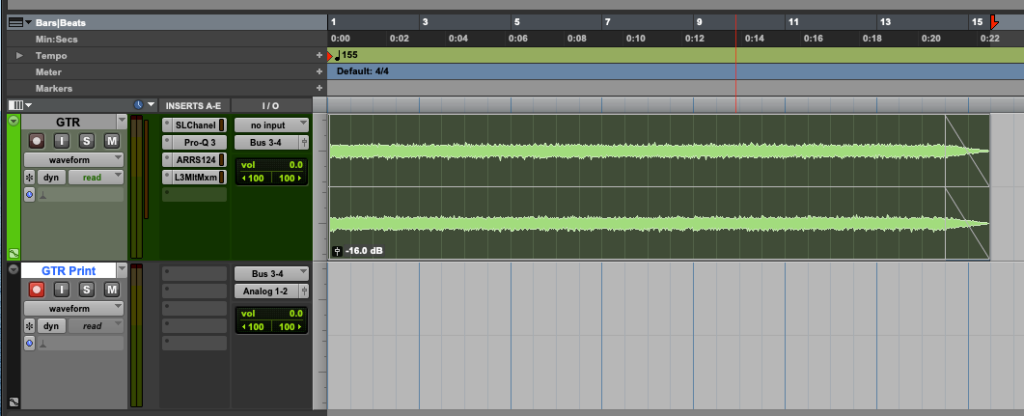Open GTR Print Bus 3-4 input selector
The width and height of the screenshot is (1024, 416).
[272, 274]
